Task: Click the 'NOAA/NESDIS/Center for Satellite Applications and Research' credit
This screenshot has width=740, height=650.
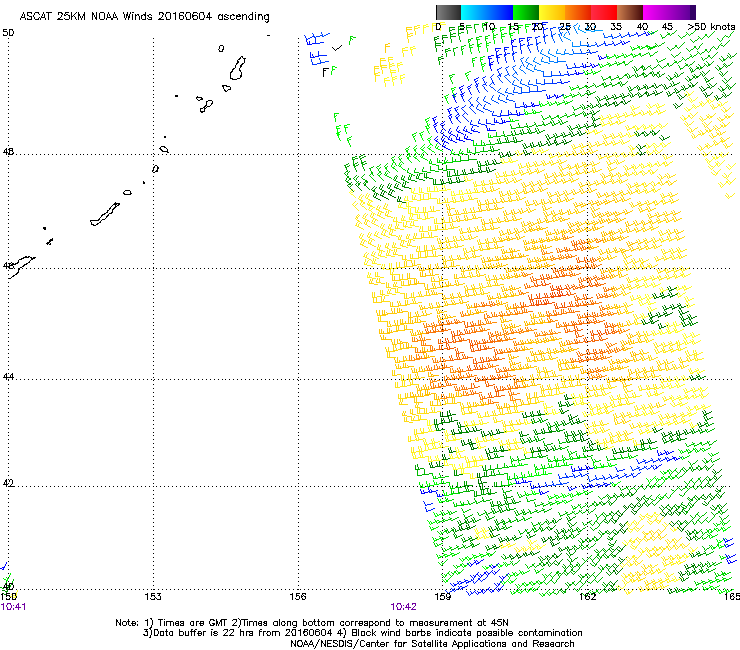Action: tap(432, 644)
